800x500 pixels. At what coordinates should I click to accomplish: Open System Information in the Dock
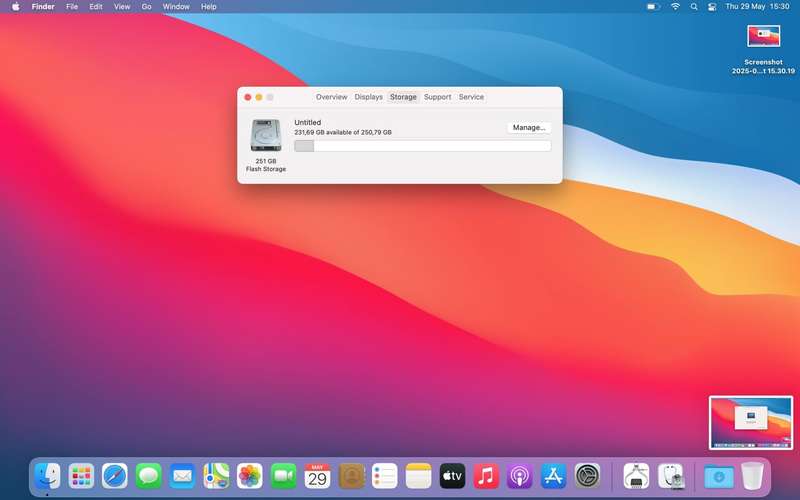pos(636,476)
